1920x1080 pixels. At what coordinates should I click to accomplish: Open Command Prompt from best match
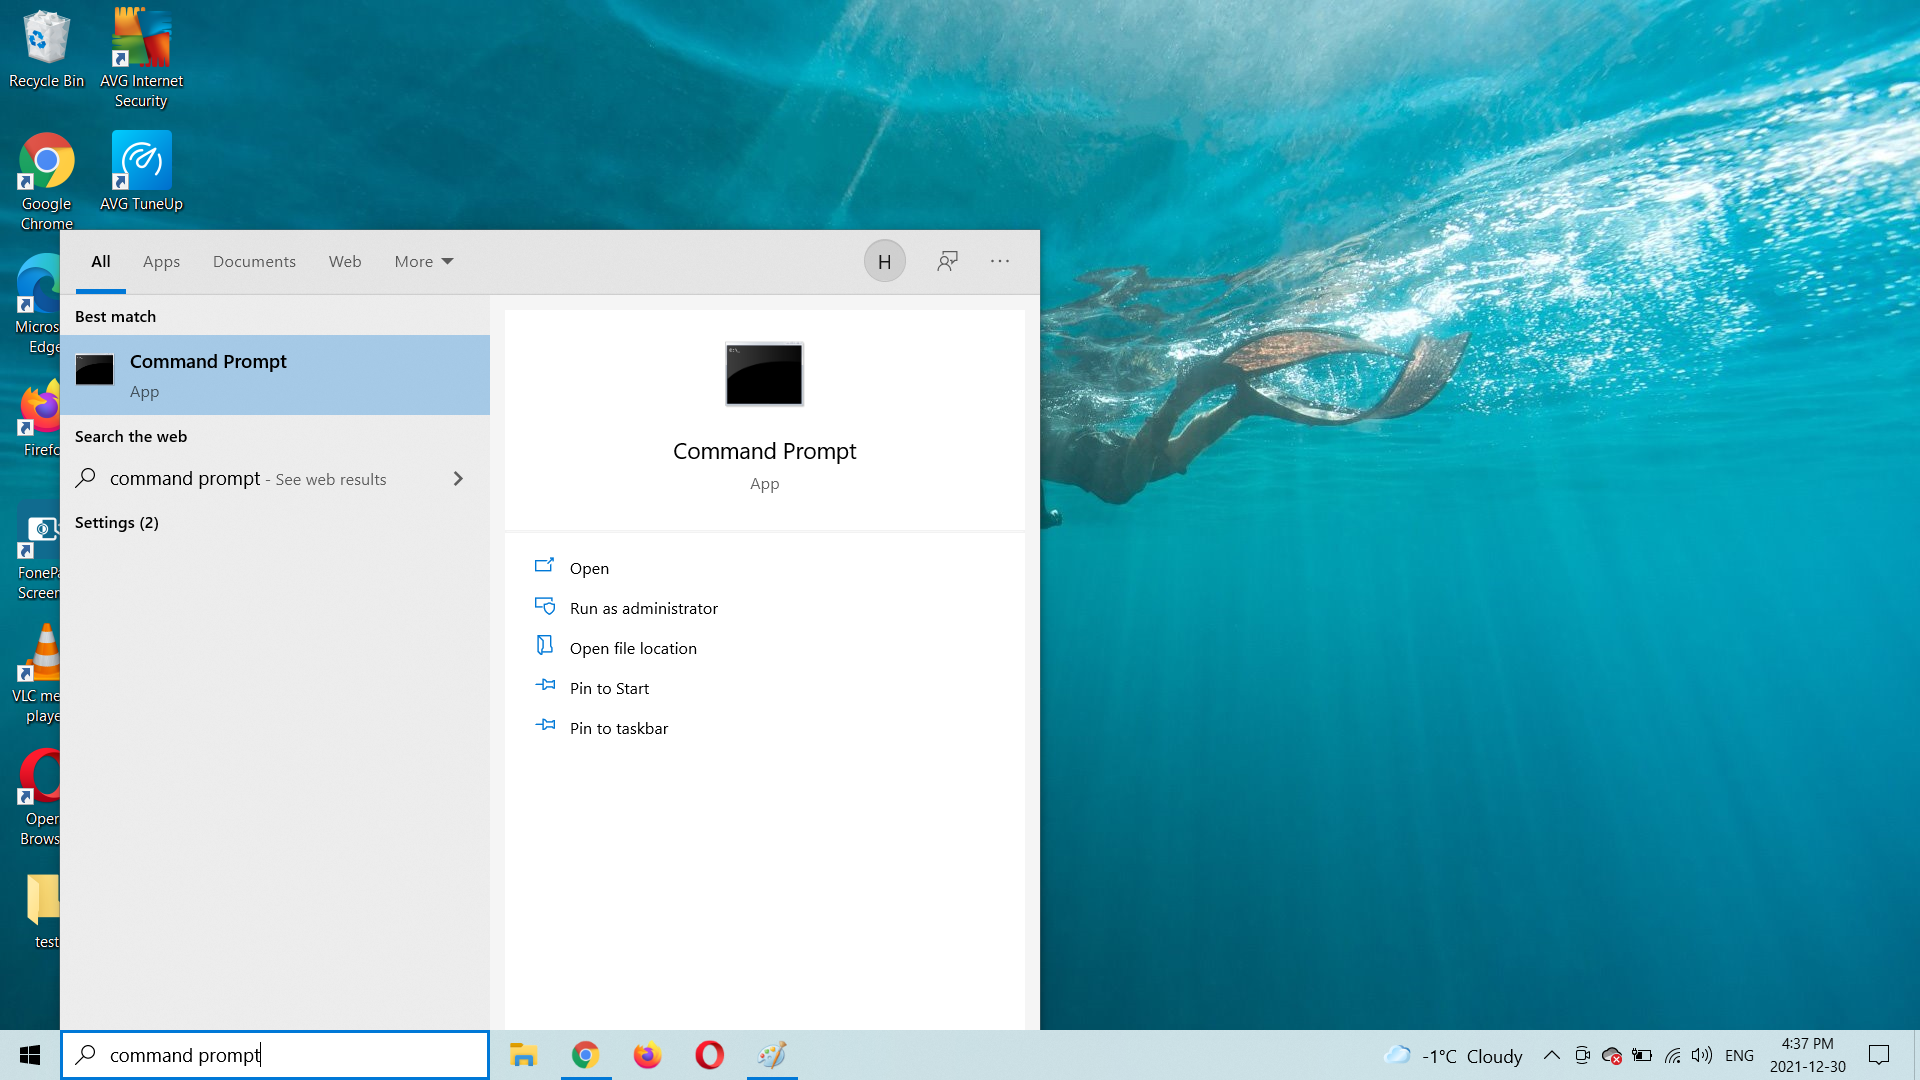(x=208, y=373)
